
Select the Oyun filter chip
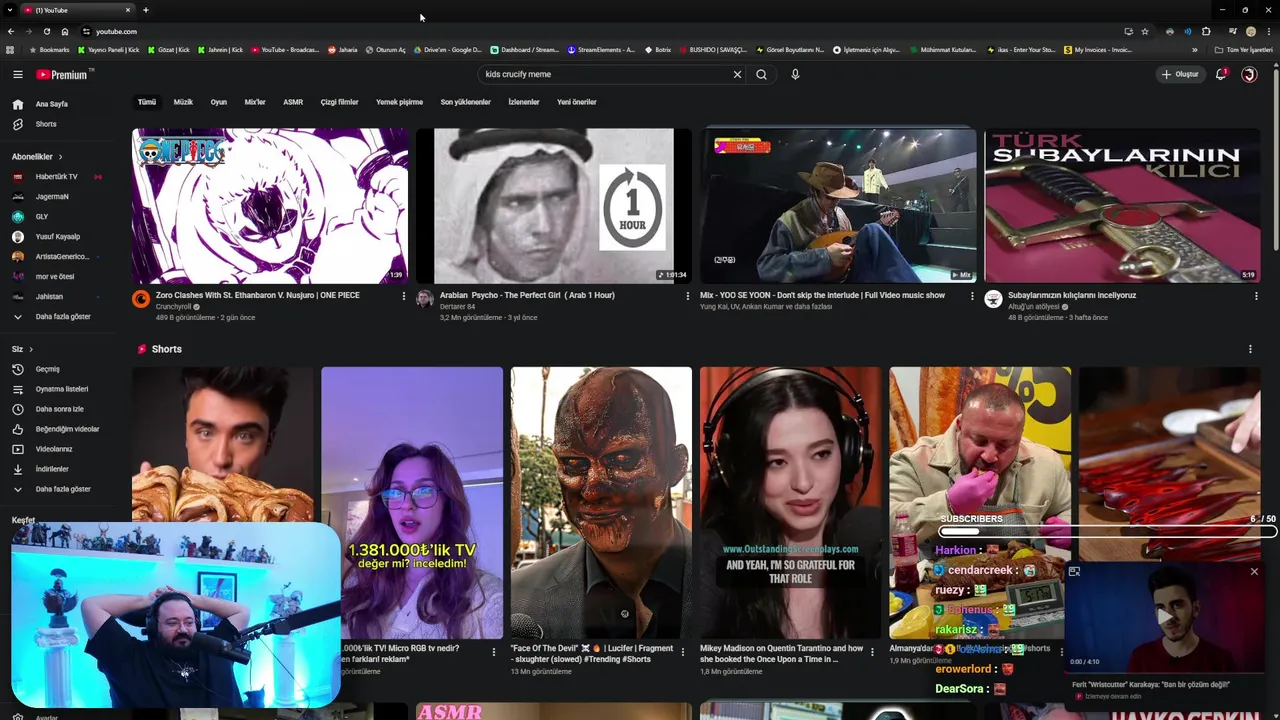pyautogui.click(x=218, y=102)
